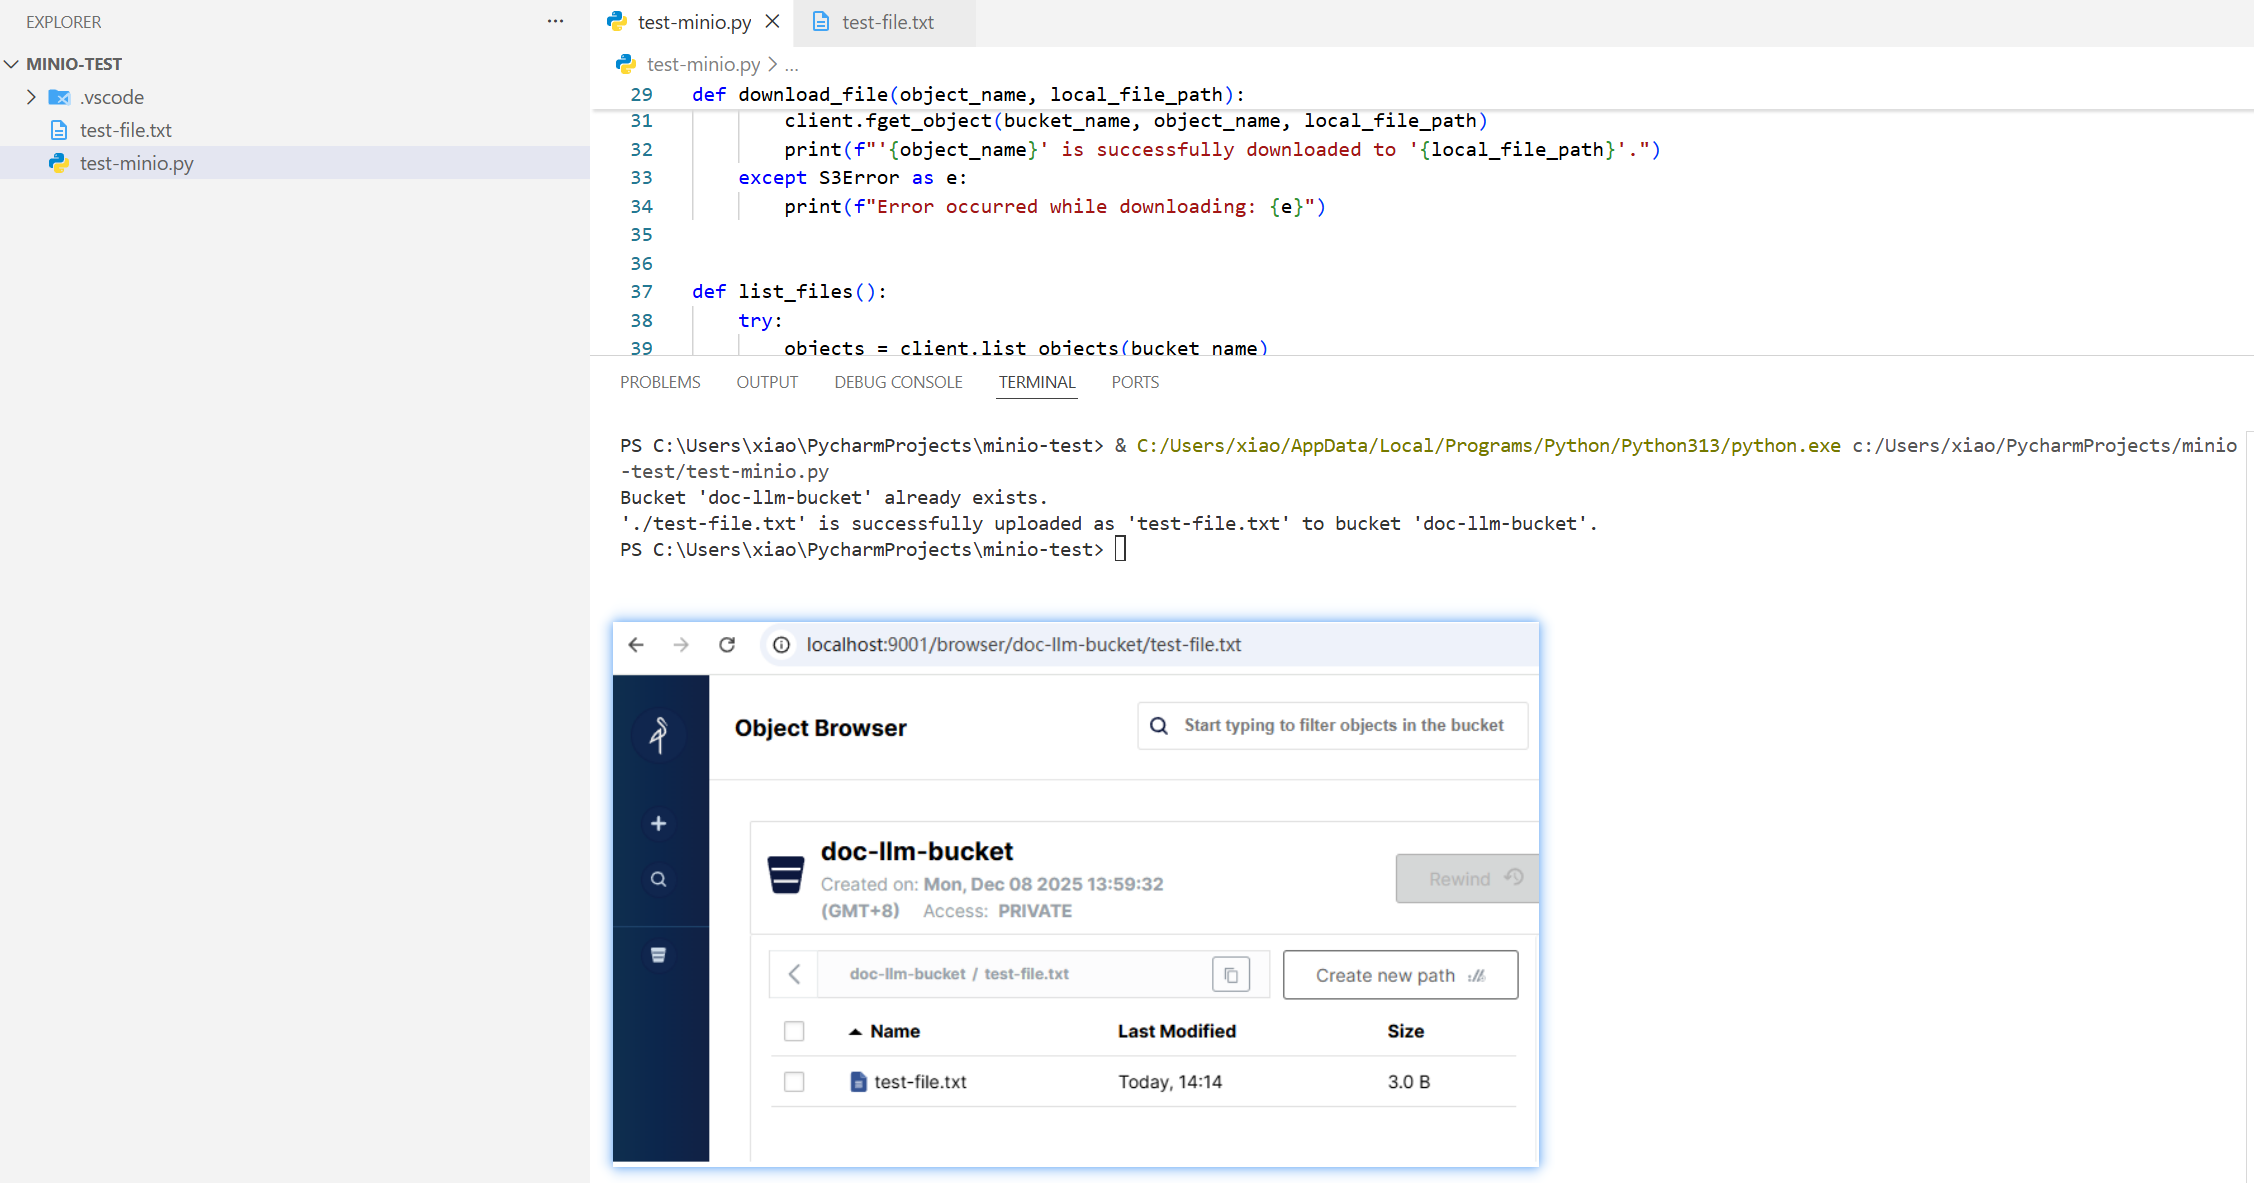Click the filter objects search field

pos(1343,725)
